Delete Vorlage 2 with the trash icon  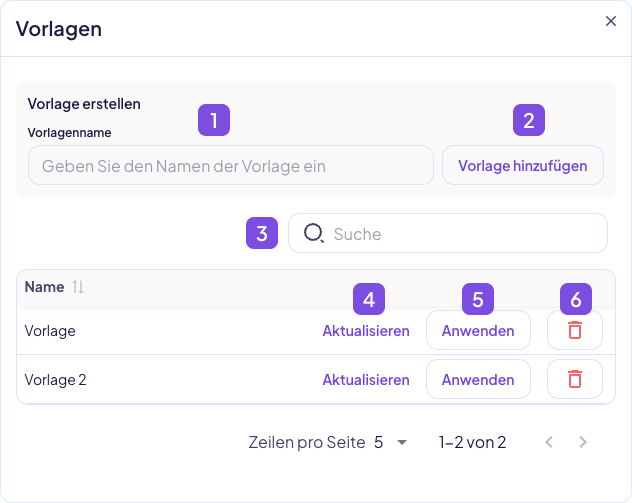(575, 380)
